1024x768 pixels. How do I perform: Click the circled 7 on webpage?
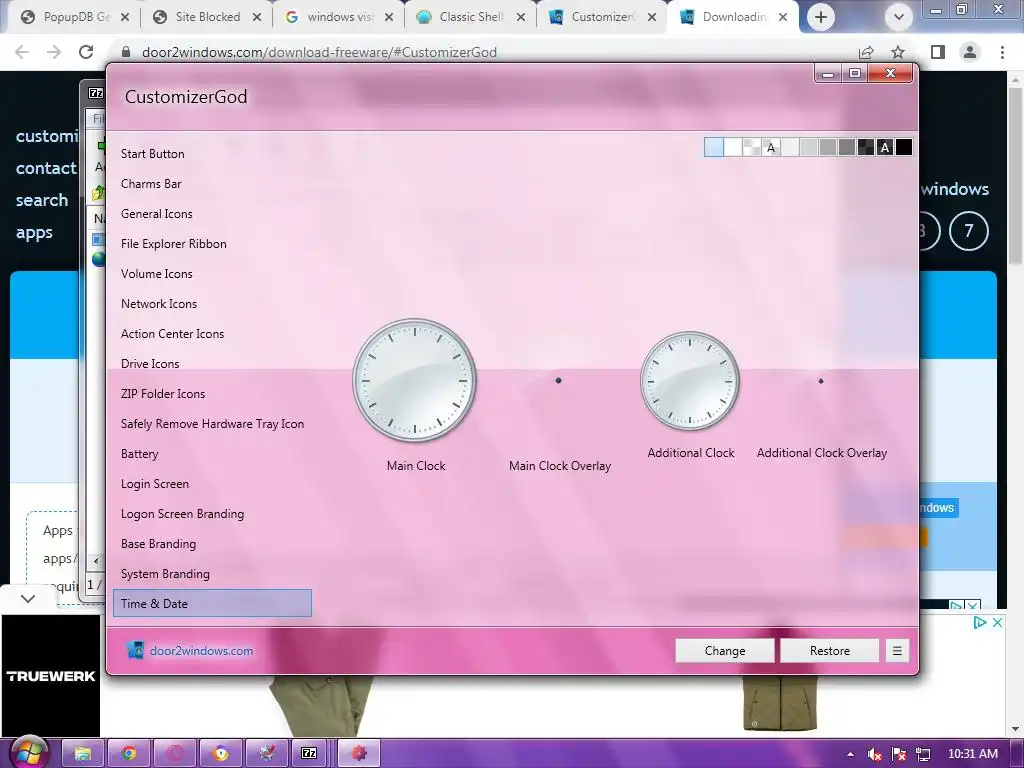click(968, 231)
